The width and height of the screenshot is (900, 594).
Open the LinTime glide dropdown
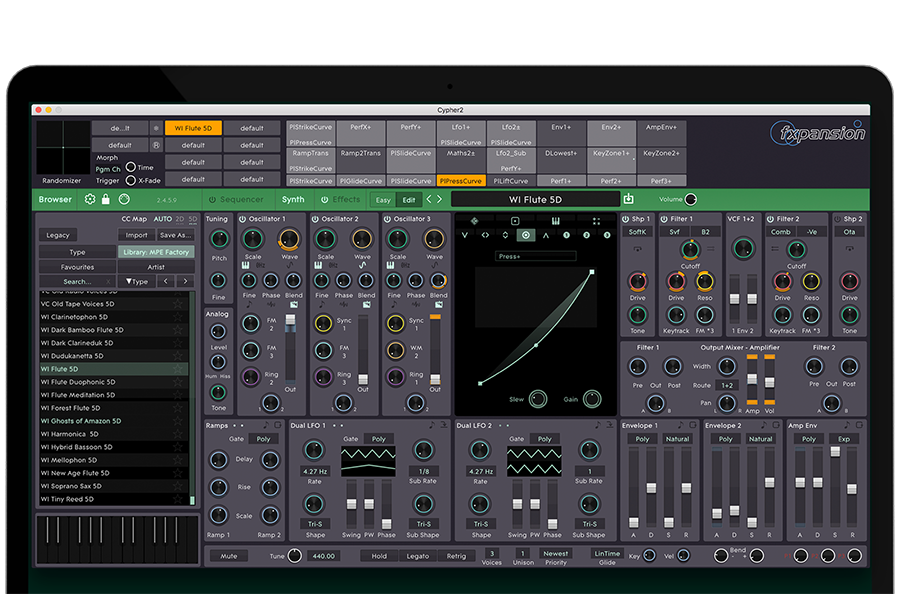[x=607, y=554]
